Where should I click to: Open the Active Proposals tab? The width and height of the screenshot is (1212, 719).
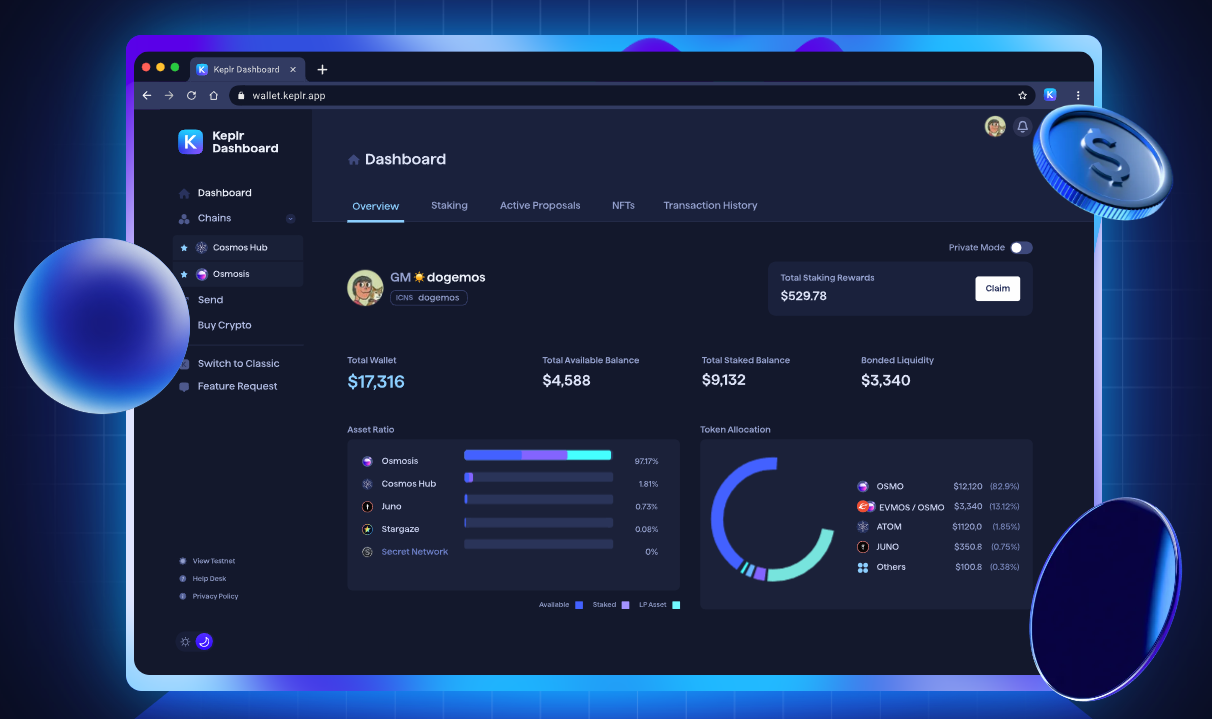coord(540,206)
